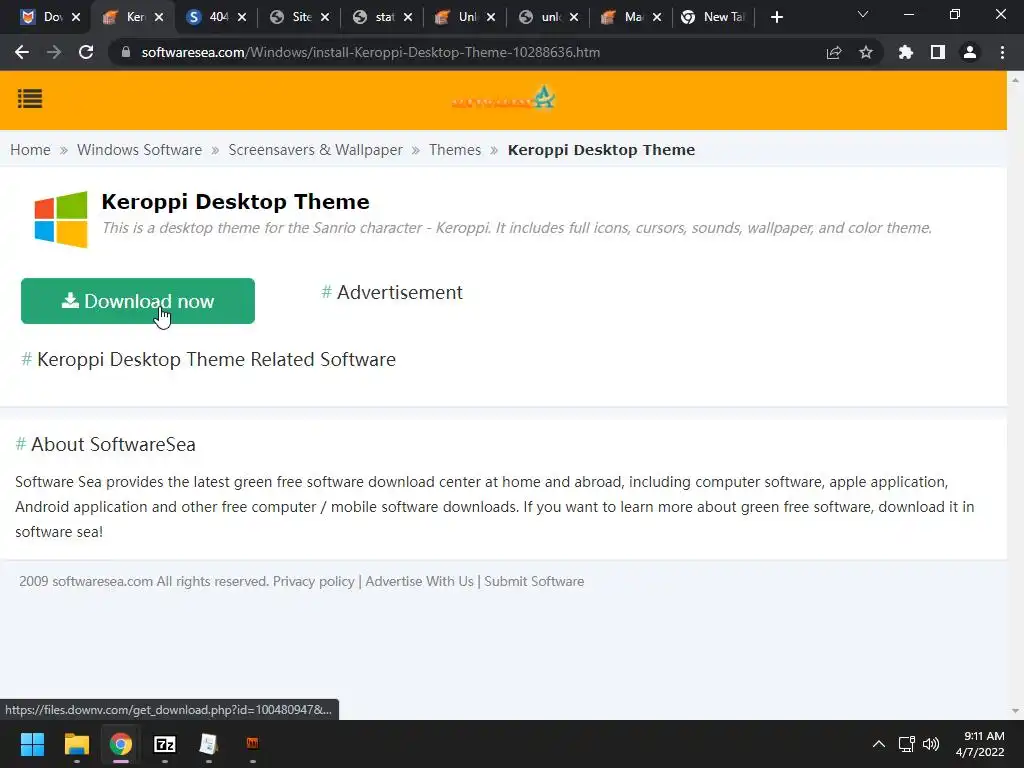Click the browser forward arrow
This screenshot has width=1024, height=768.
point(54,52)
